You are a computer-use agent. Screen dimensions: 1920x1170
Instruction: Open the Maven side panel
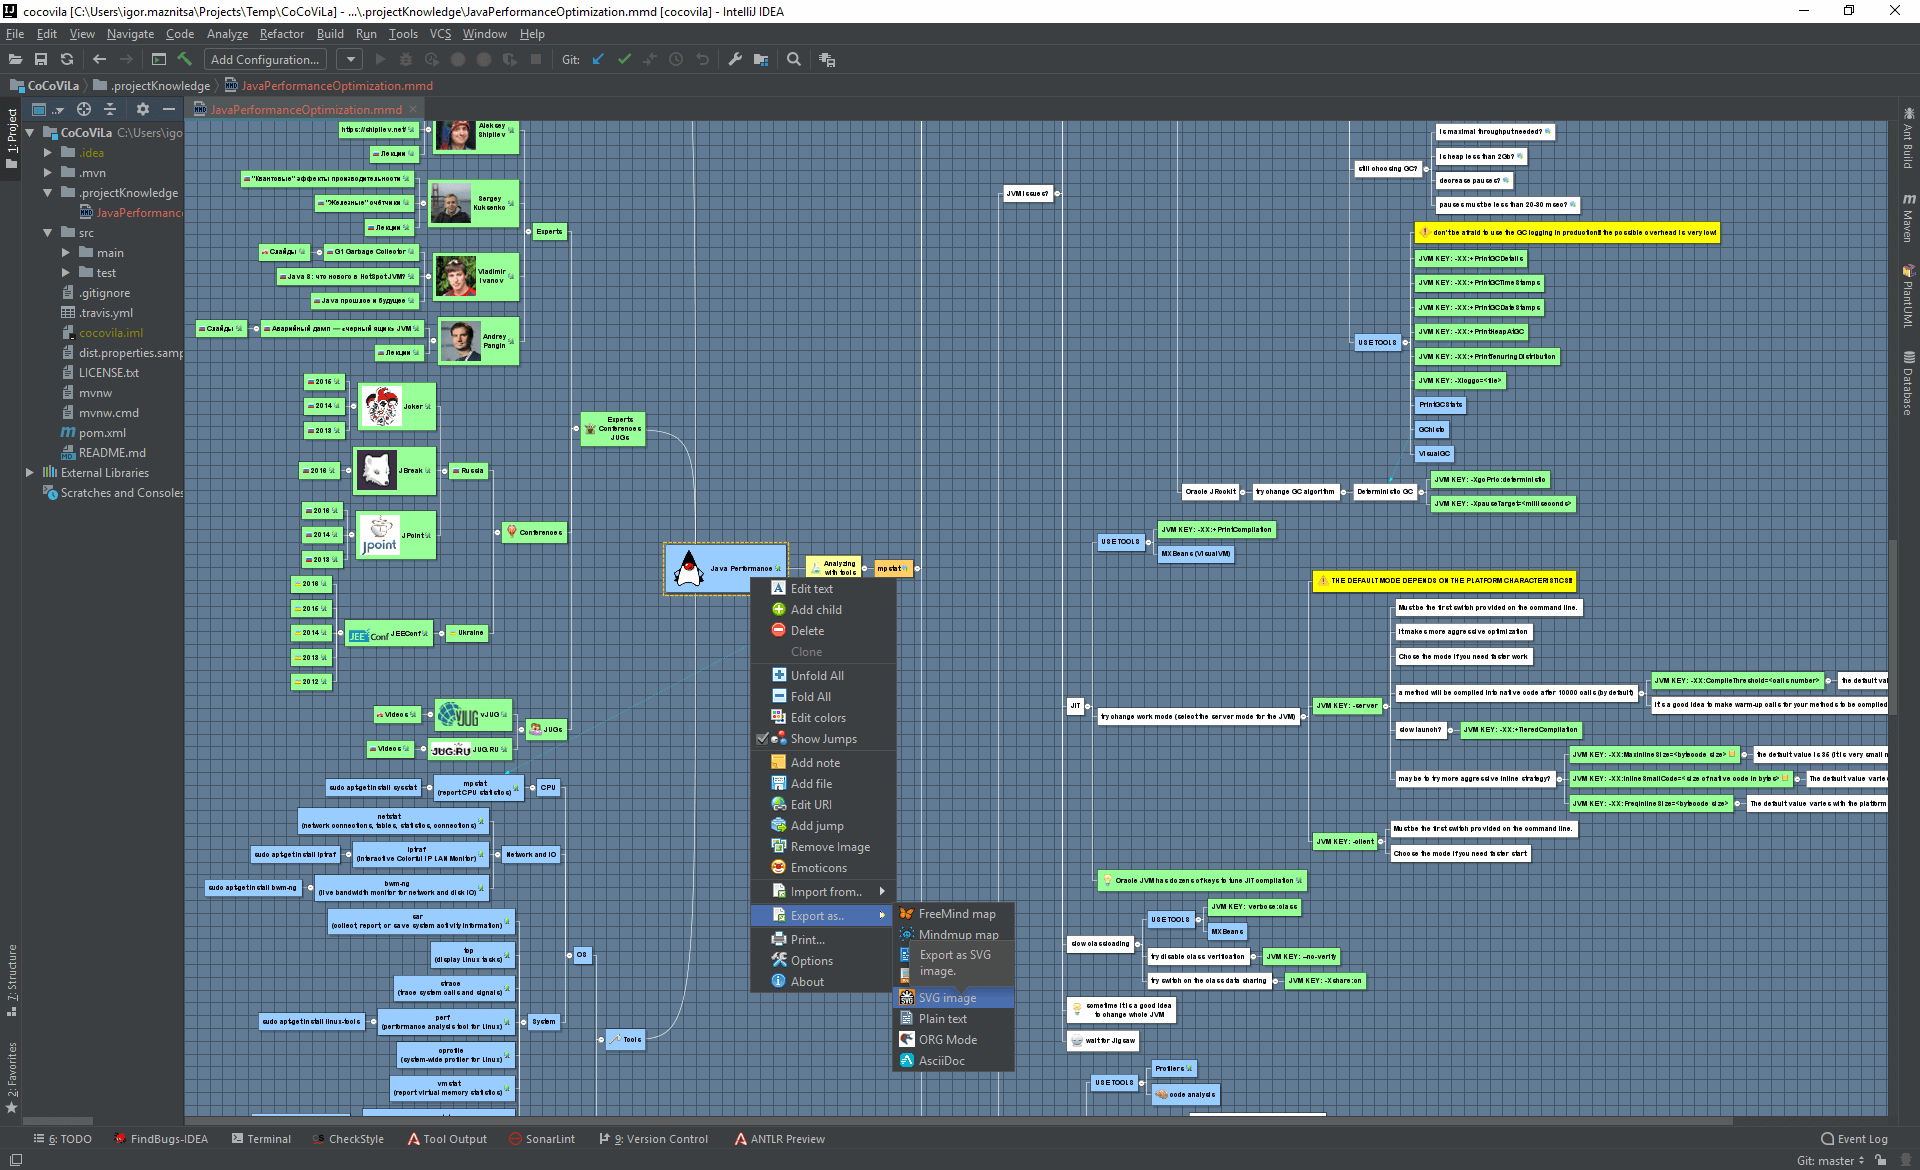[x=1908, y=218]
